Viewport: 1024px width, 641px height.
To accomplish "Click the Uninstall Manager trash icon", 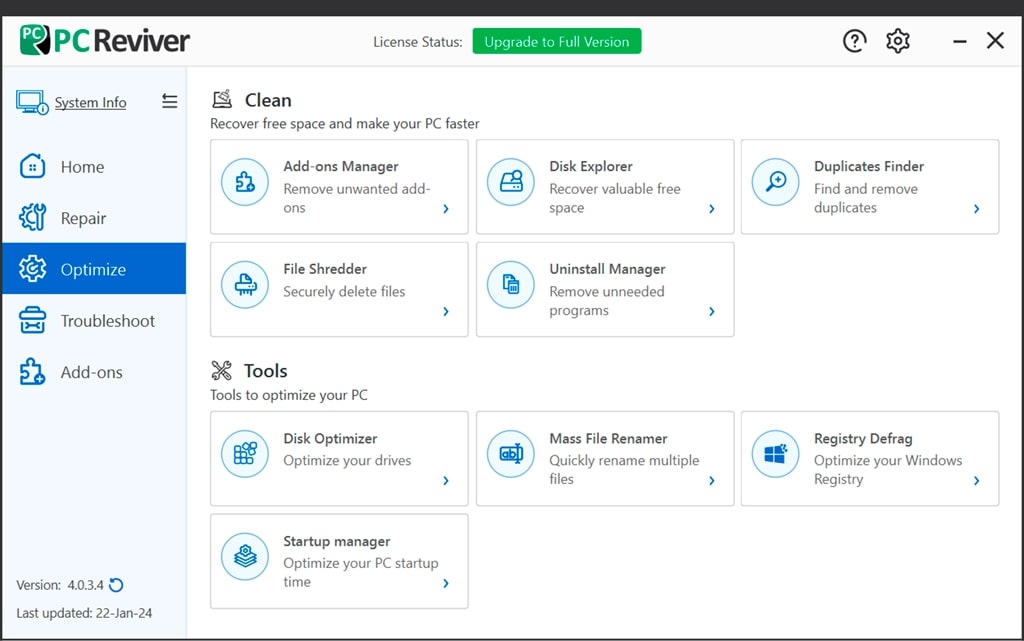I will [511, 285].
